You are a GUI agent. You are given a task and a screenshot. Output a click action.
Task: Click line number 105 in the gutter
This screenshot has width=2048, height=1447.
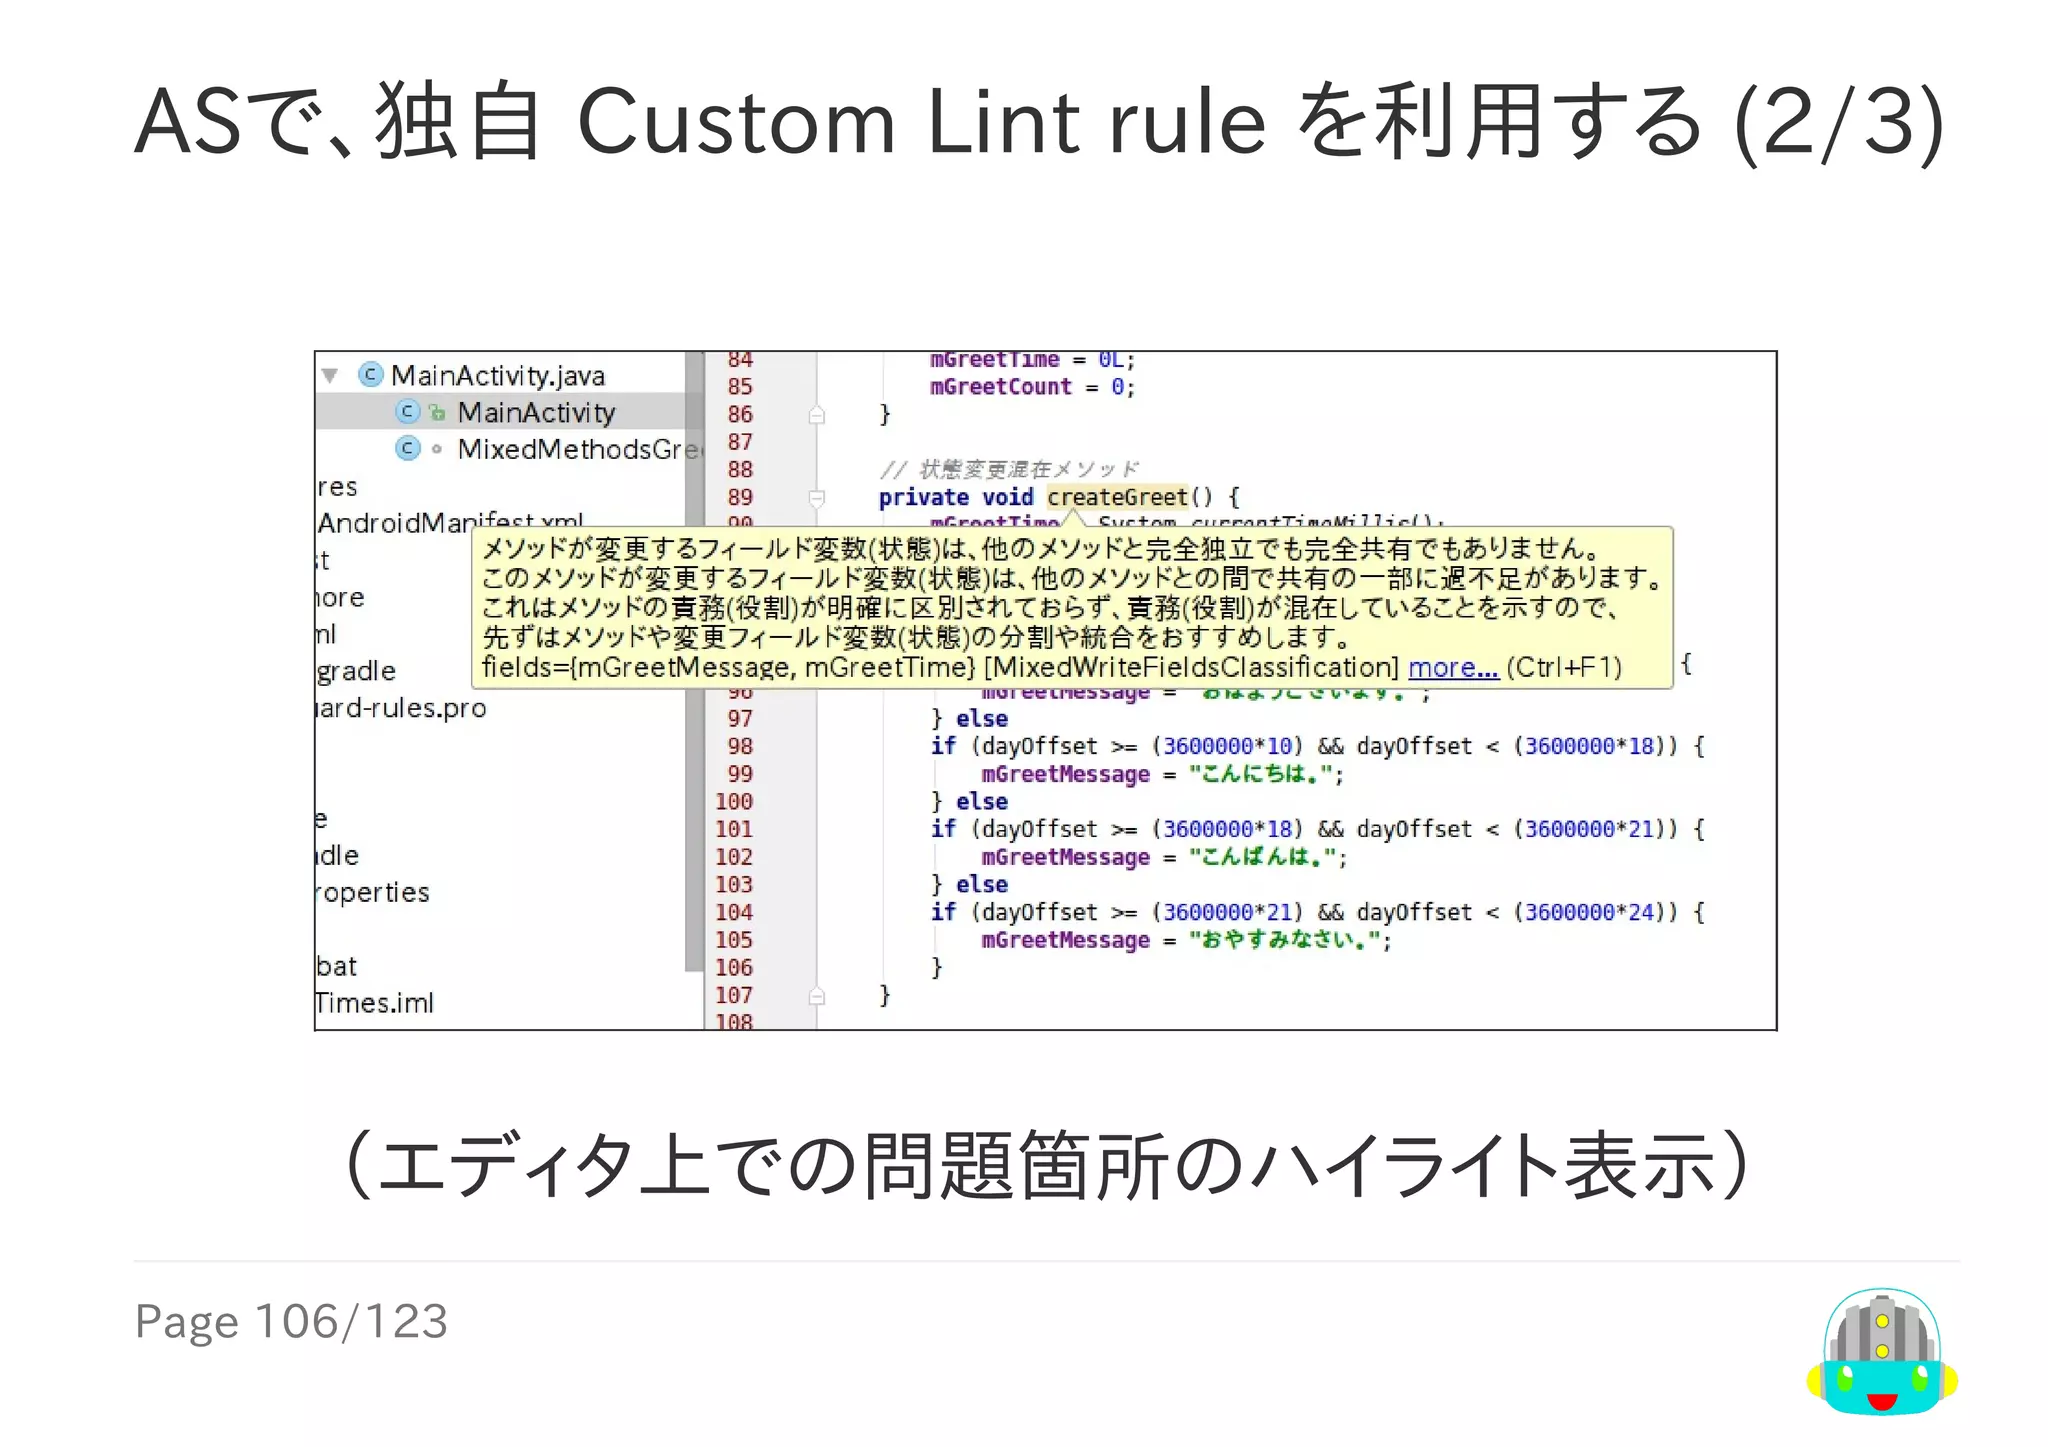[x=734, y=940]
